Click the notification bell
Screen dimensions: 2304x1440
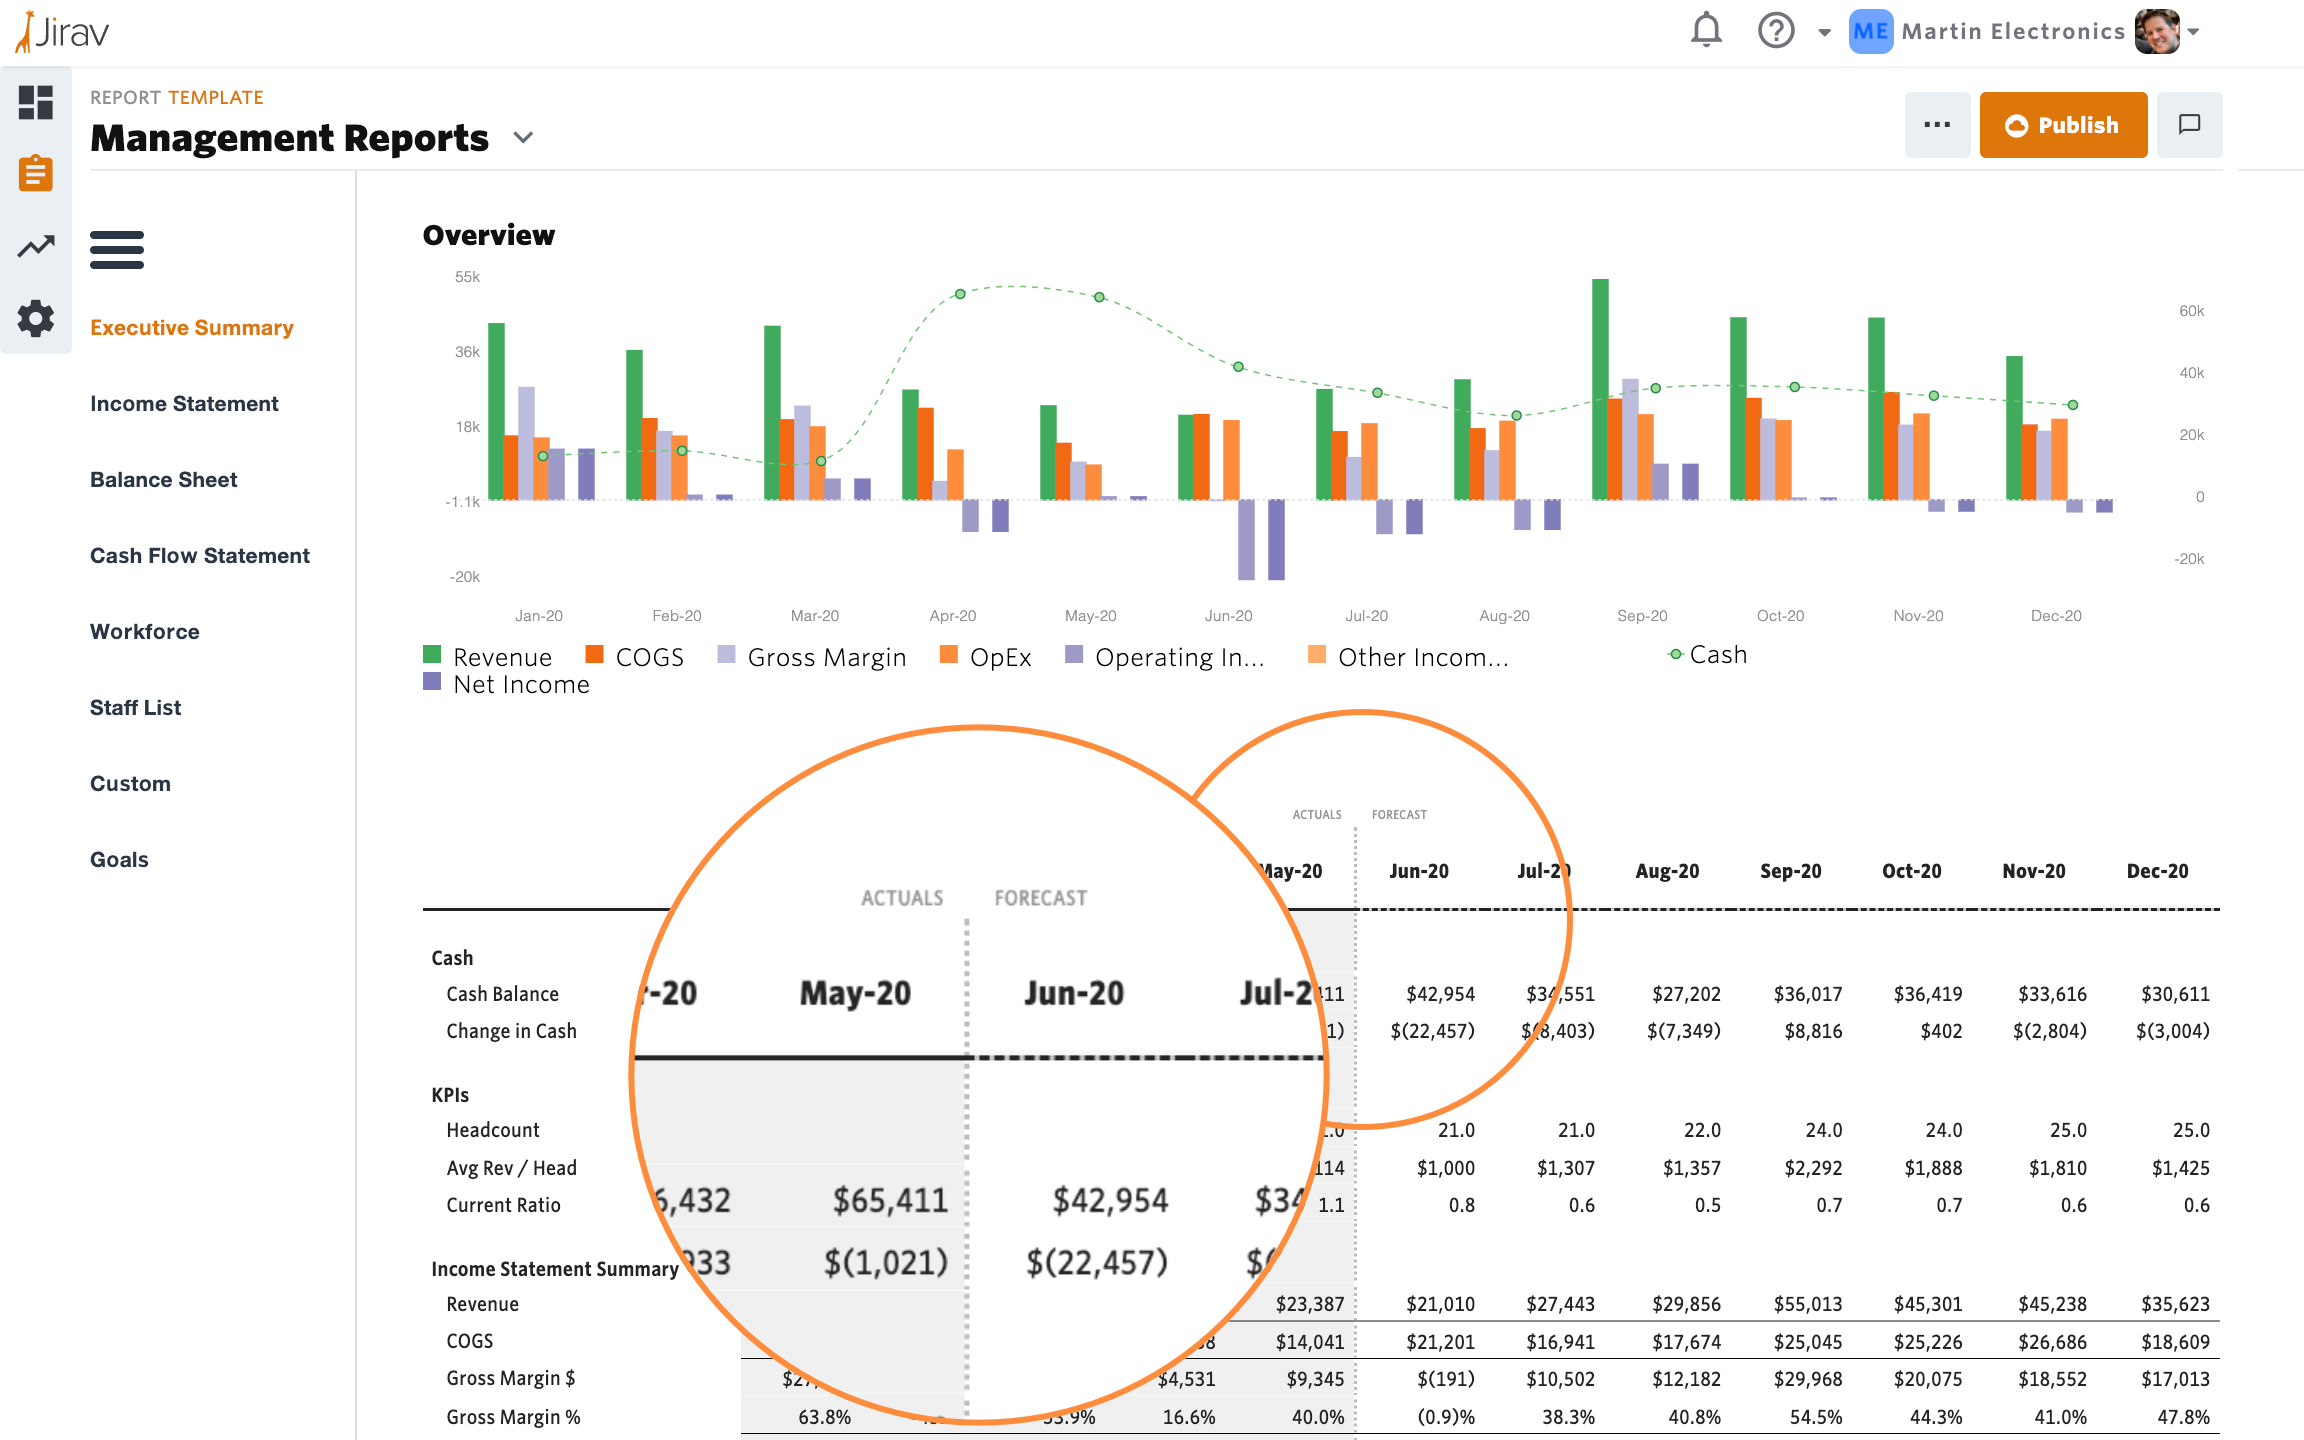pos(1705,30)
